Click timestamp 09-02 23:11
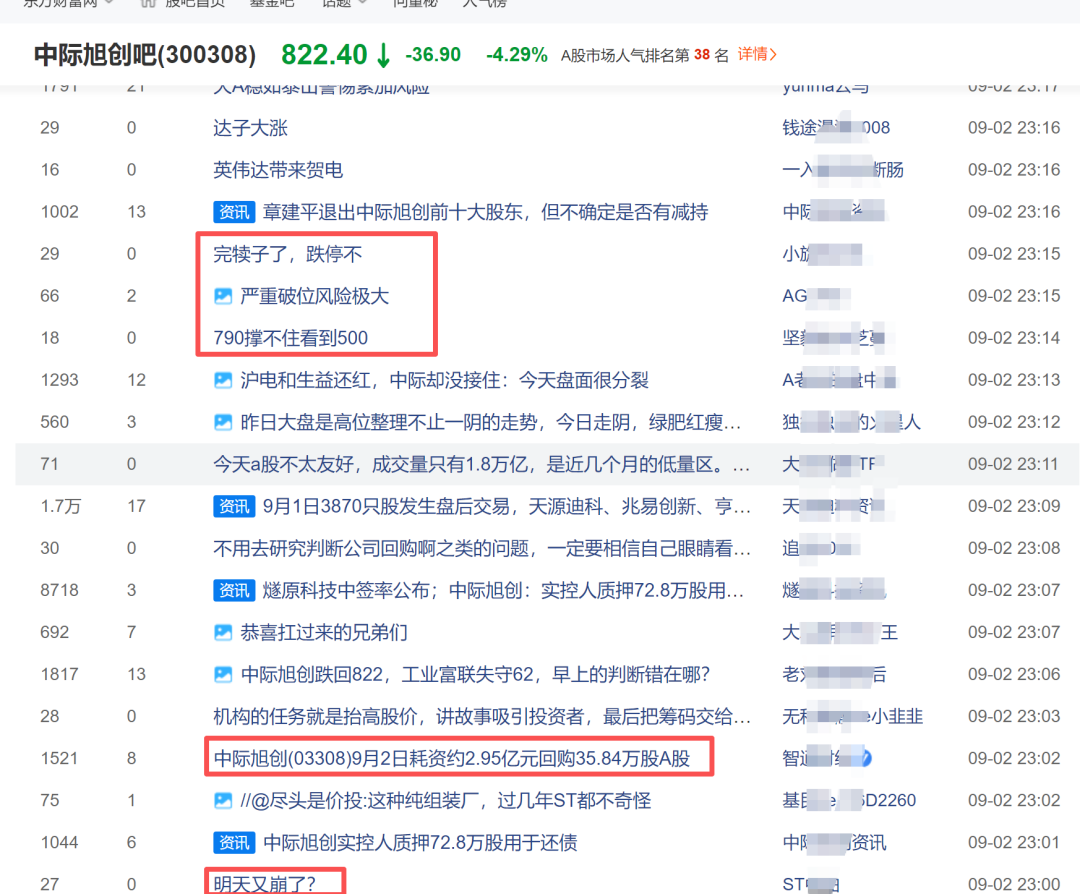Screen dimensions: 1080x894 click(1014, 464)
